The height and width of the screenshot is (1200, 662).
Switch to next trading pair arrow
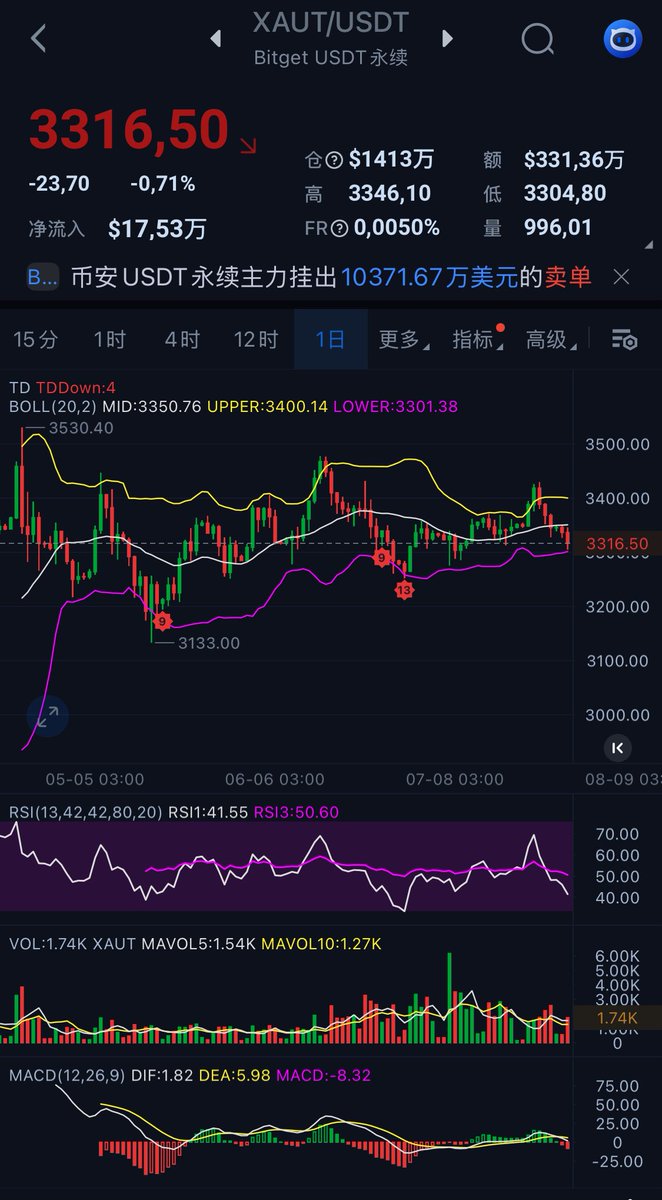tap(447, 39)
